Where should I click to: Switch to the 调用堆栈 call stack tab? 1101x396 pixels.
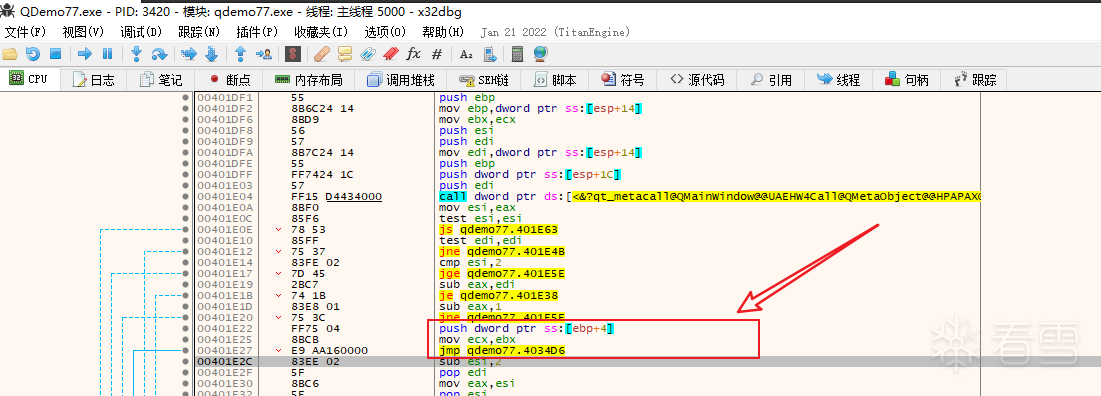(x=401, y=80)
